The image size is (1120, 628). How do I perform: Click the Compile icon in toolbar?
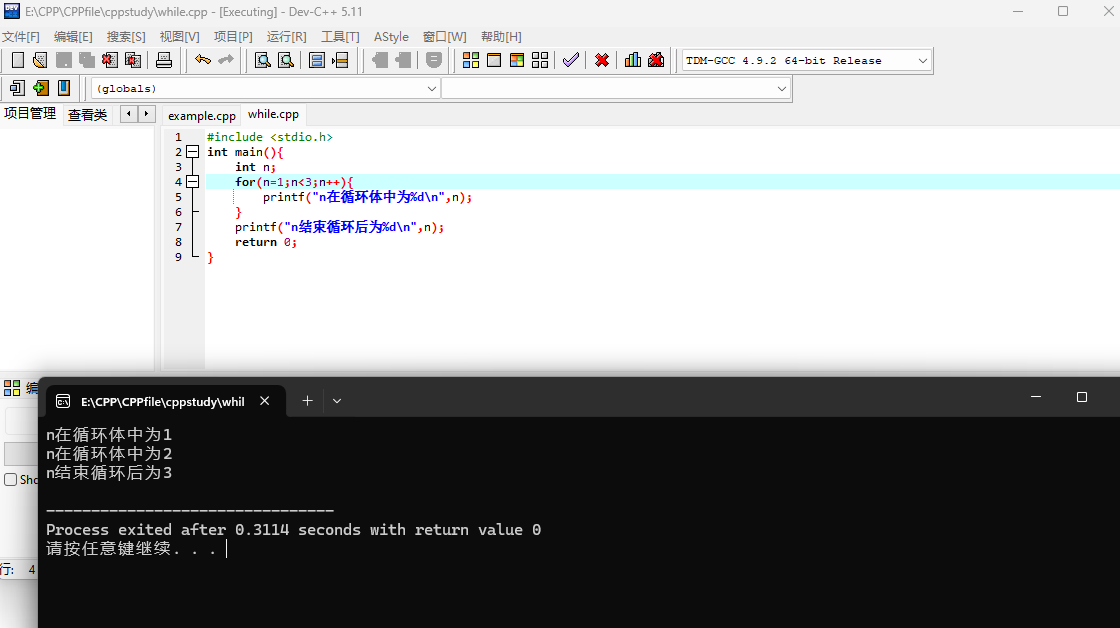470,60
